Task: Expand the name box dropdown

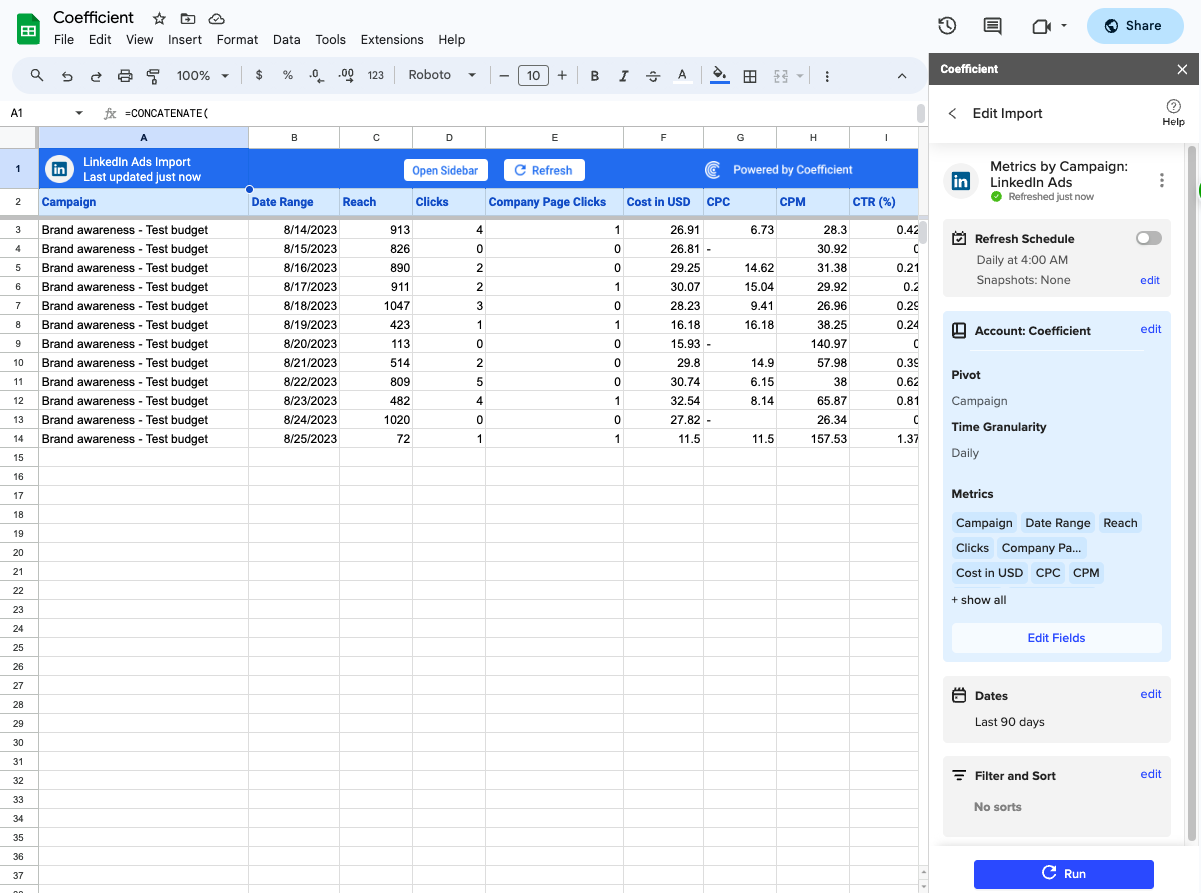Action: [x=79, y=113]
